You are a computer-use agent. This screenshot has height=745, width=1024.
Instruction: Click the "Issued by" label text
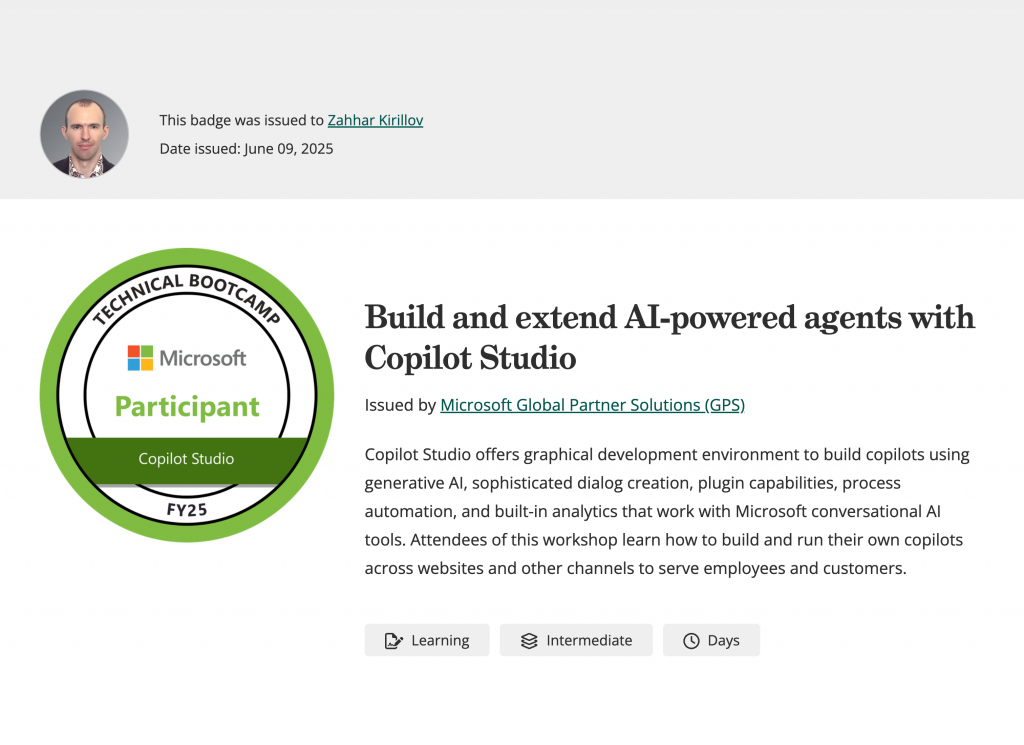click(400, 405)
